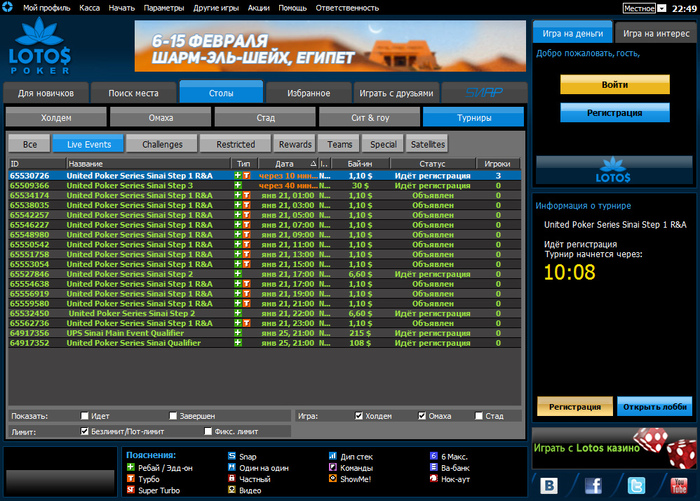Image resolution: width=700 pixels, height=501 pixels.
Task: Click the turbo icon in tournament 65534174 row
Action: pos(246,195)
